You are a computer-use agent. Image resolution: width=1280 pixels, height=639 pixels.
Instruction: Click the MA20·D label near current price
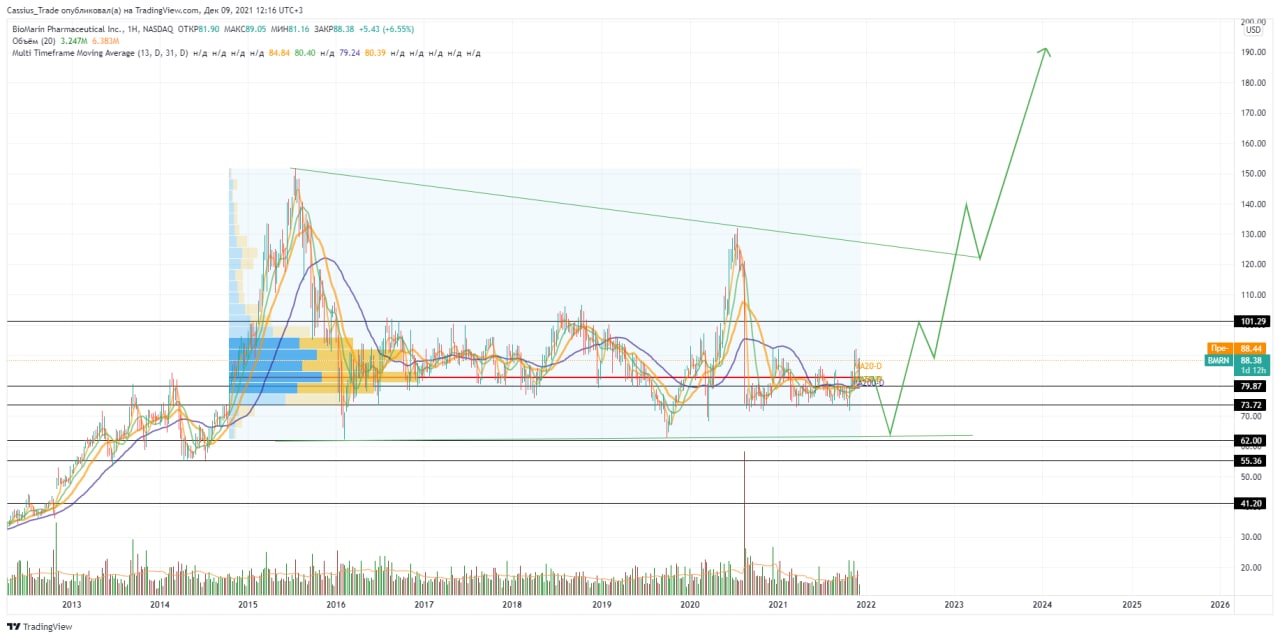[866, 366]
